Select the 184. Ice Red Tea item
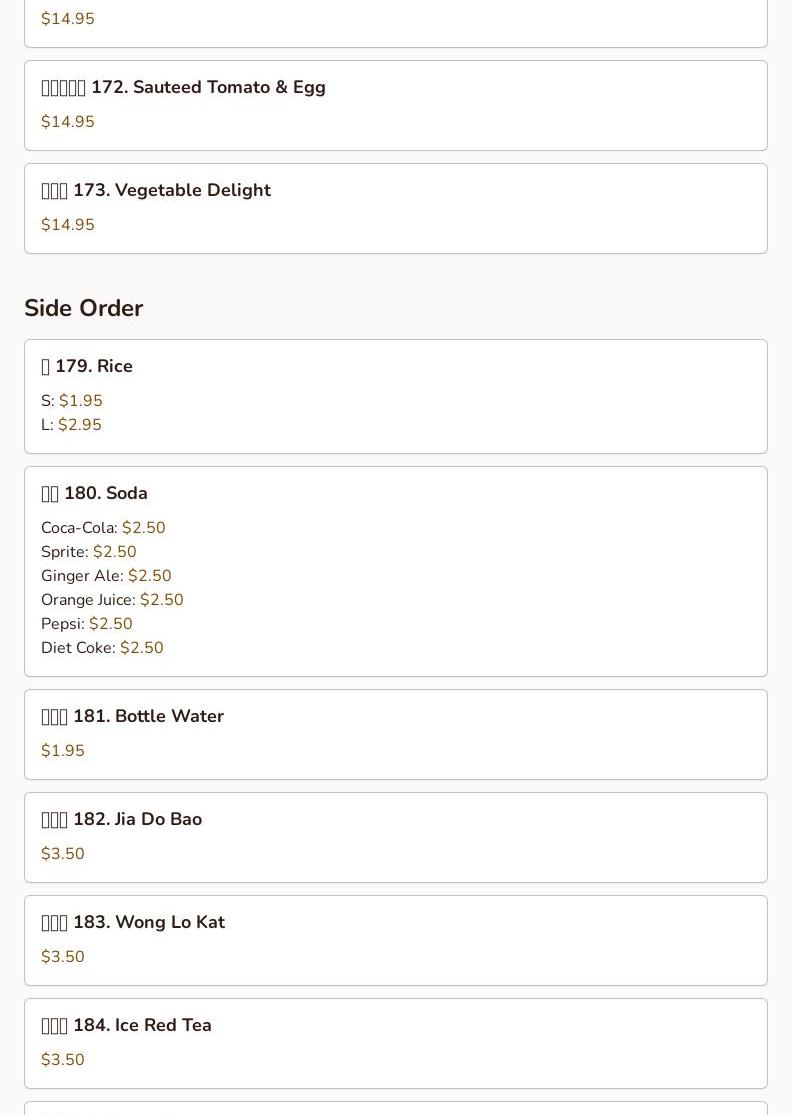Image resolution: width=792 pixels, height=1115 pixels. coord(141,1026)
